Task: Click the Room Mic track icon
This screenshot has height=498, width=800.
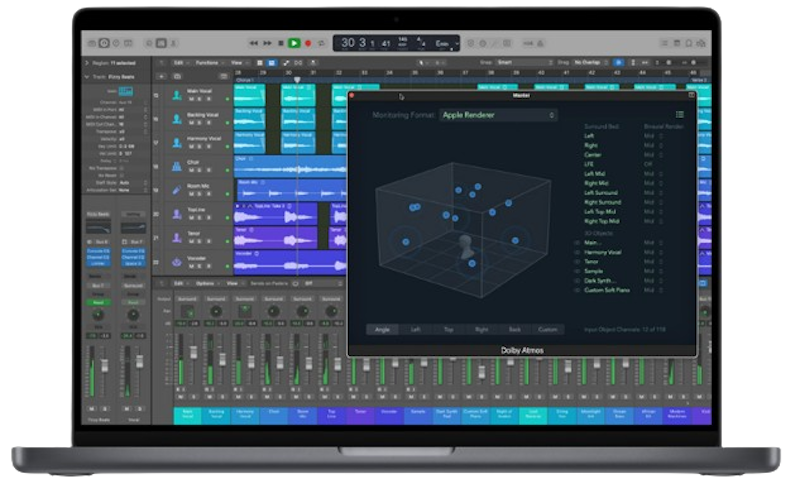Action: (177, 190)
